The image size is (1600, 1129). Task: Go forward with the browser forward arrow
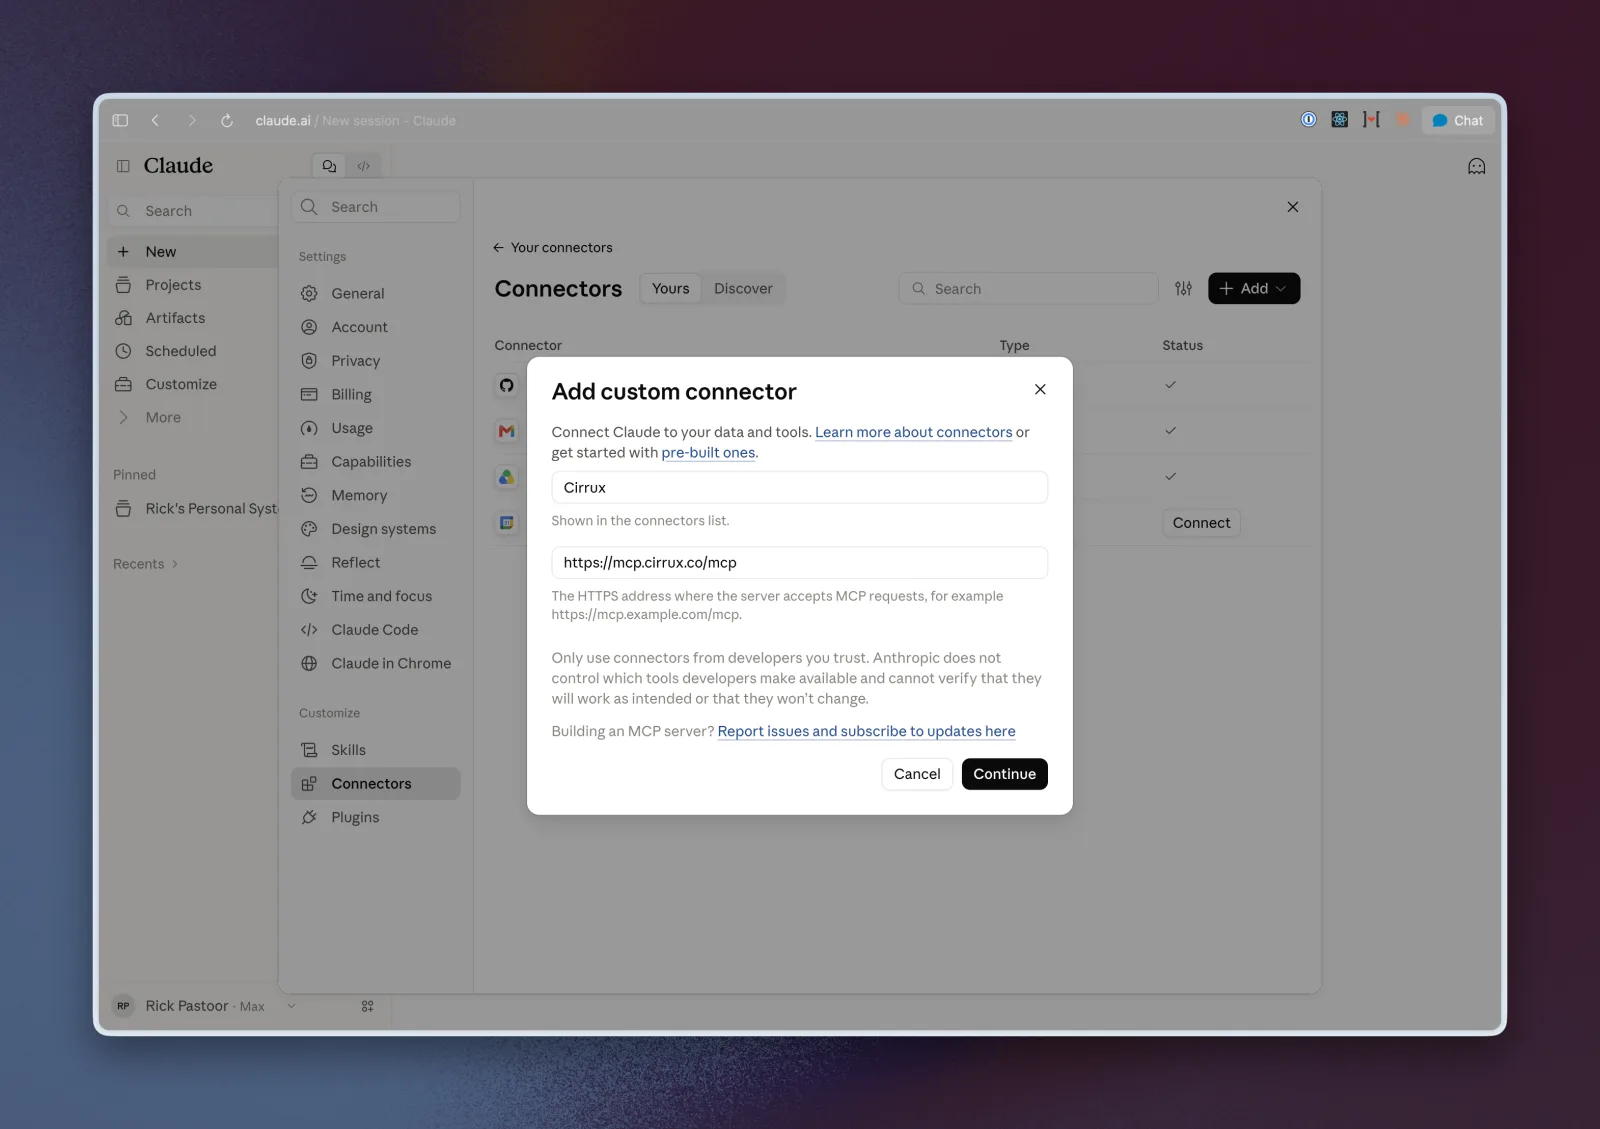coord(192,120)
